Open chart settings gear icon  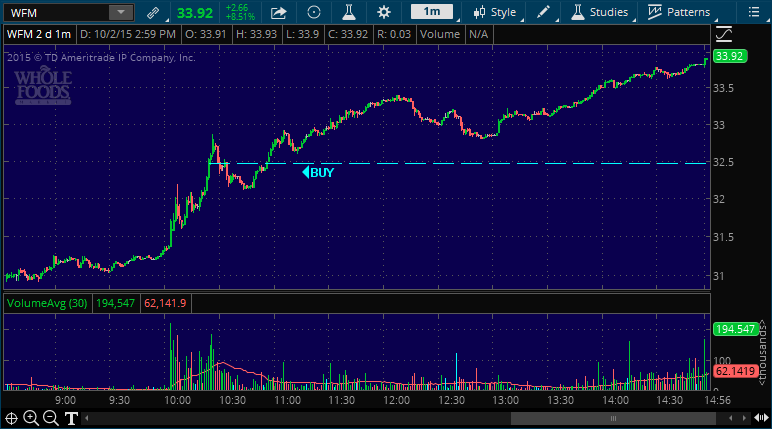pyautogui.click(x=384, y=13)
